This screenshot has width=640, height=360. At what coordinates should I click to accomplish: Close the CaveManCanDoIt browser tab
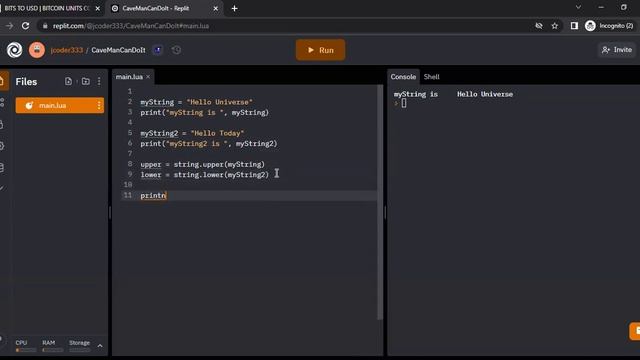(216, 8)
